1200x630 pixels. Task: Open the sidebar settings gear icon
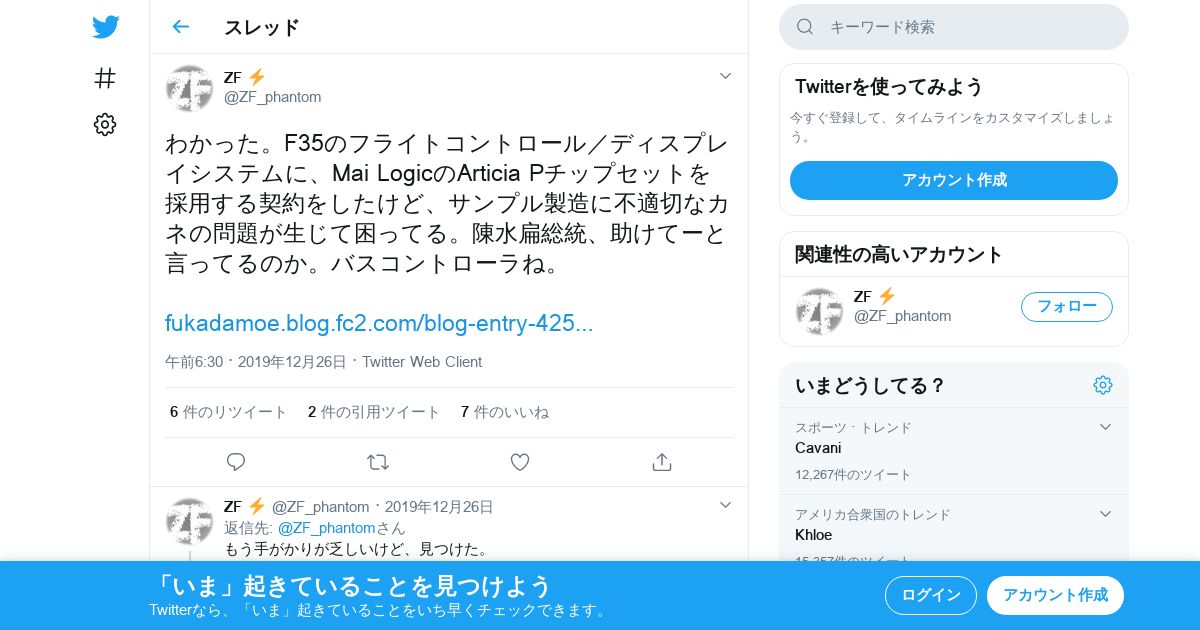pyautogui.click(x=105, y=124)
